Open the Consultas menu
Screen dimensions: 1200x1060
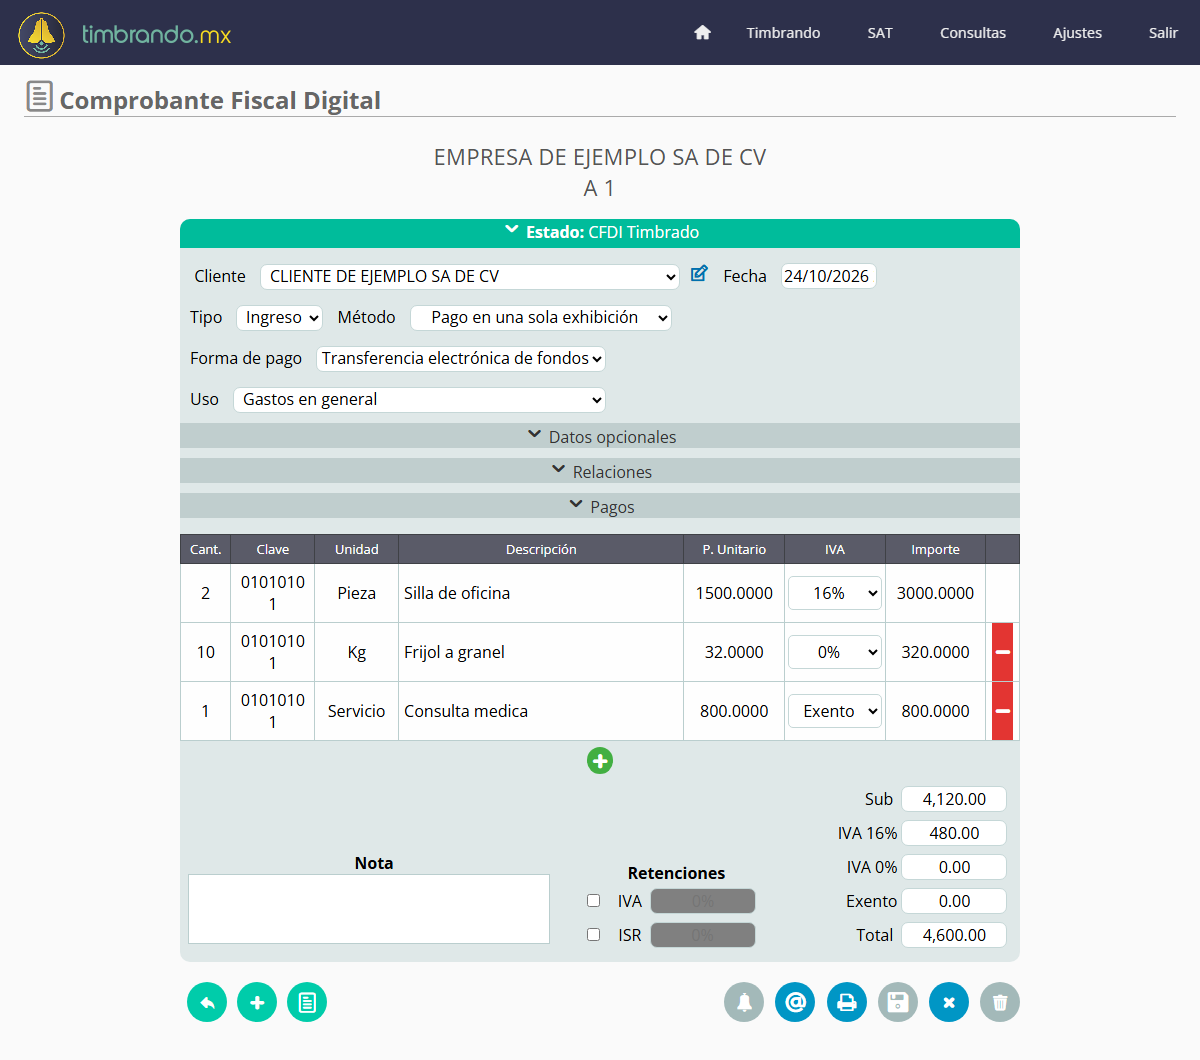tap(973, 33)
